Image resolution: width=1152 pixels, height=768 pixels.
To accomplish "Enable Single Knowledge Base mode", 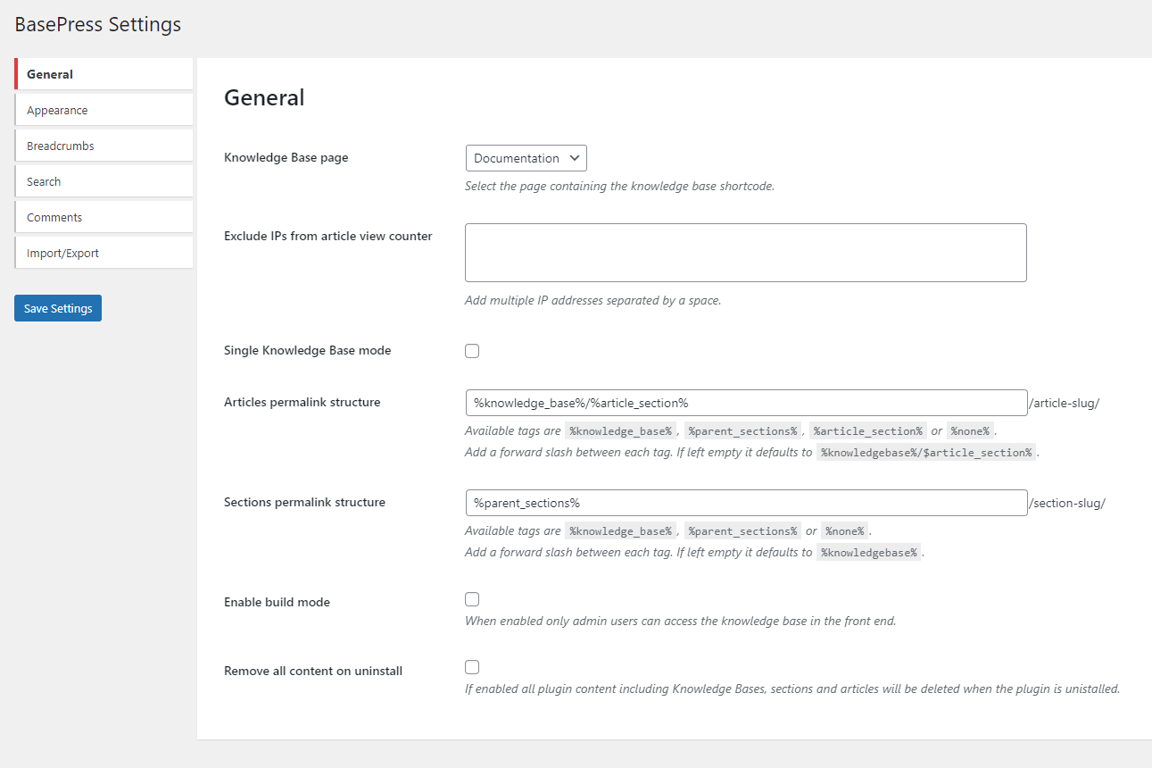I will (471, 350).
